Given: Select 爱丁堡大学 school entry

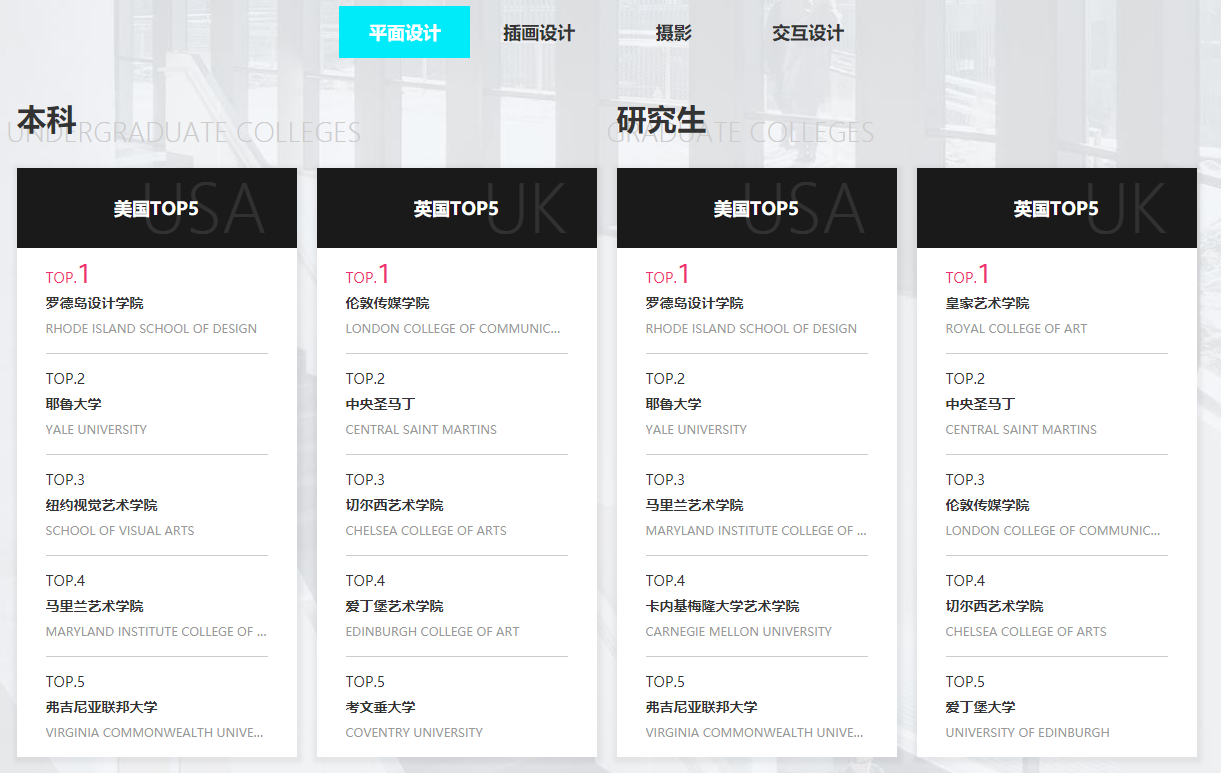Looking at the screenshot, I should click(980, 707).
